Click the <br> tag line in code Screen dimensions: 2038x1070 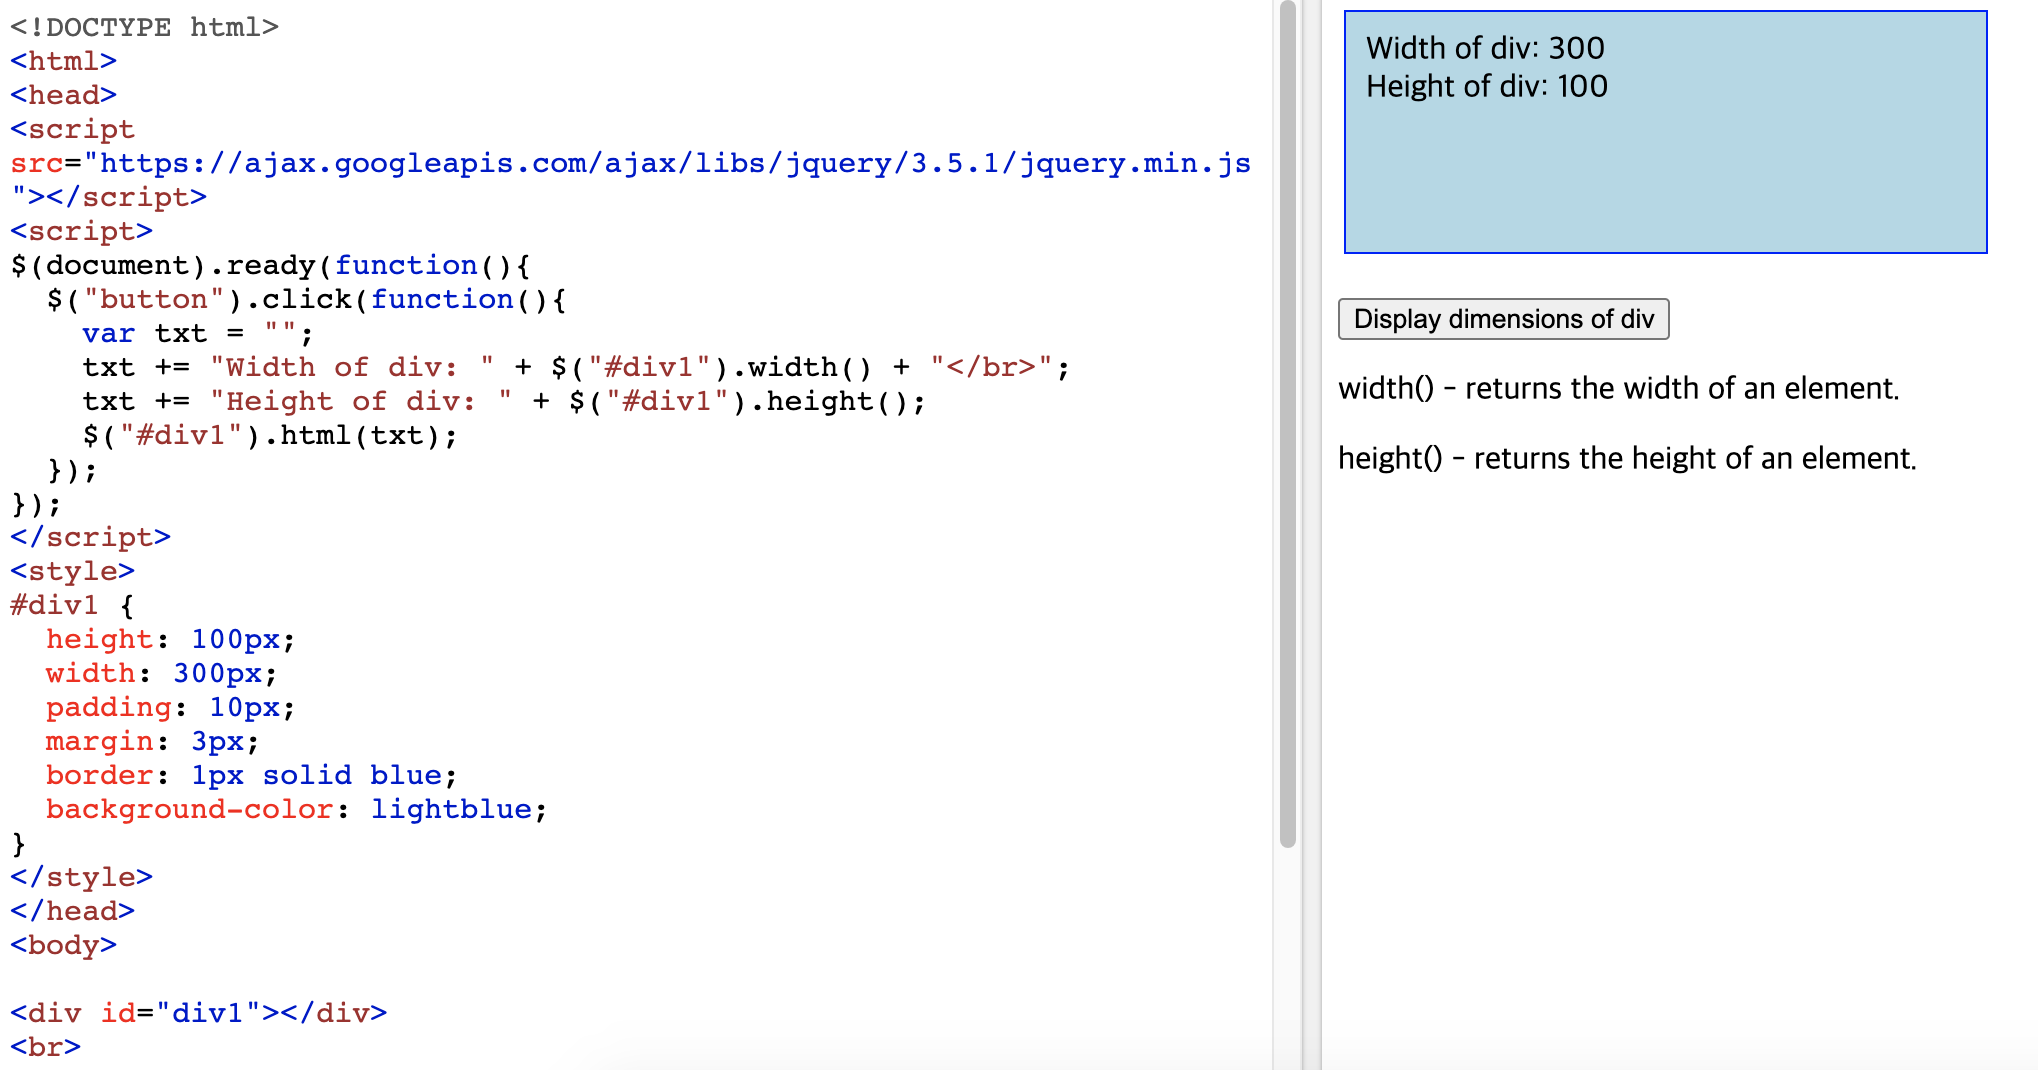(x=45, y=1047)
